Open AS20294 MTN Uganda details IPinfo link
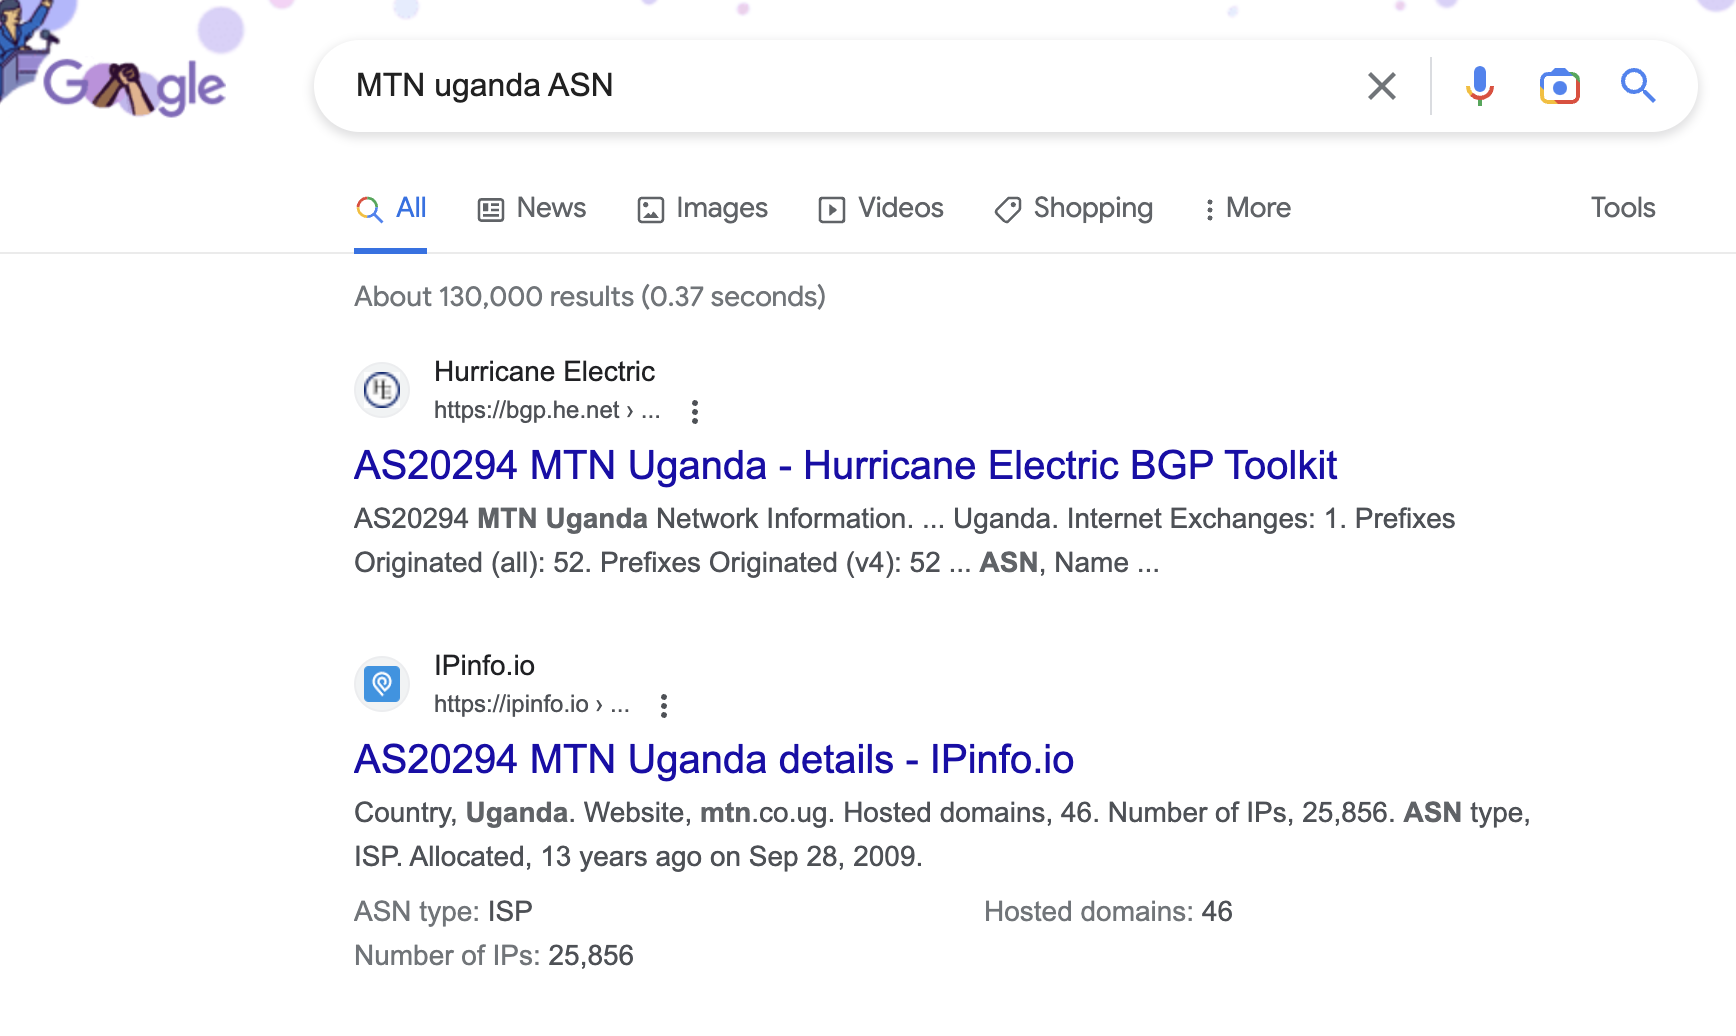This screenshot has height=1036, width=1736. point(714,760)
